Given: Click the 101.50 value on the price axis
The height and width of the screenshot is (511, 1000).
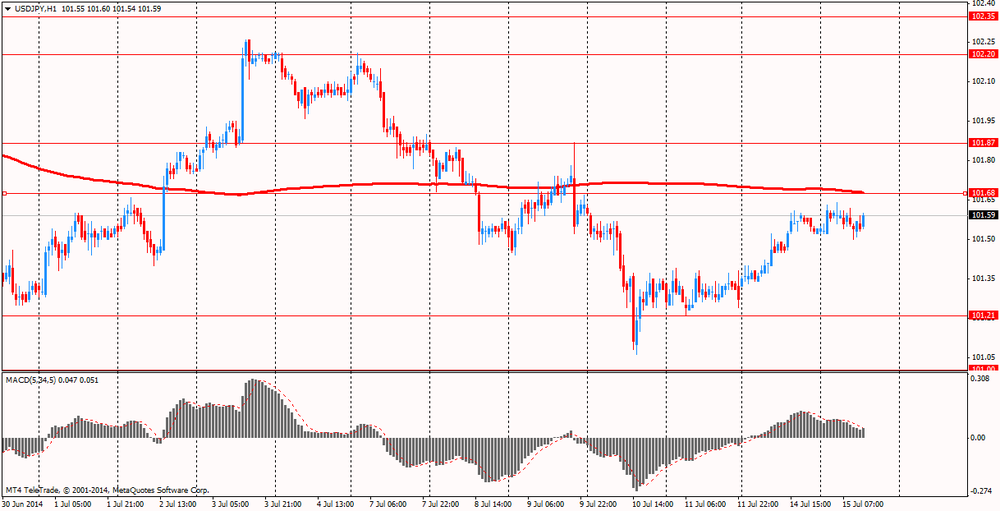Looking at the screenshot, I should (983, 239).
